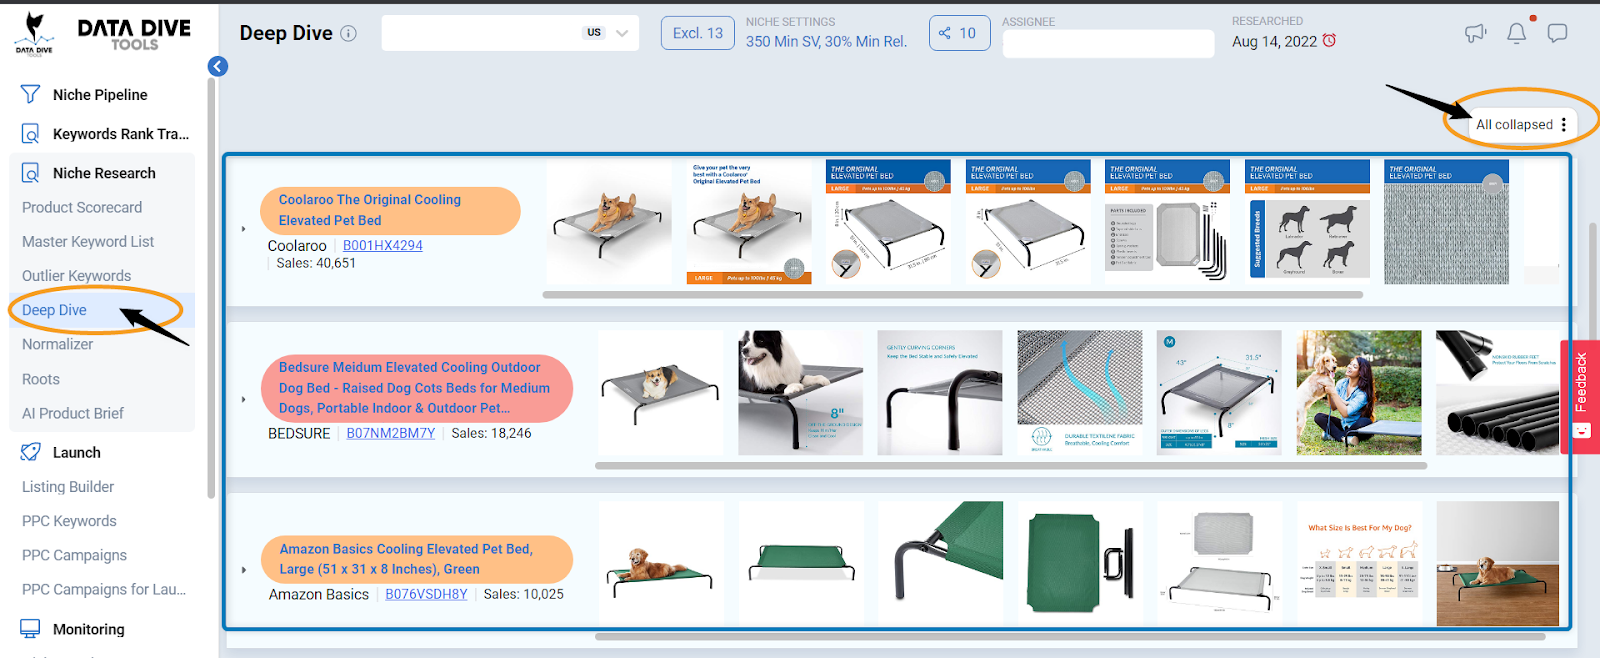Click Coolaroo first image with dog on bed

(608, 222)
